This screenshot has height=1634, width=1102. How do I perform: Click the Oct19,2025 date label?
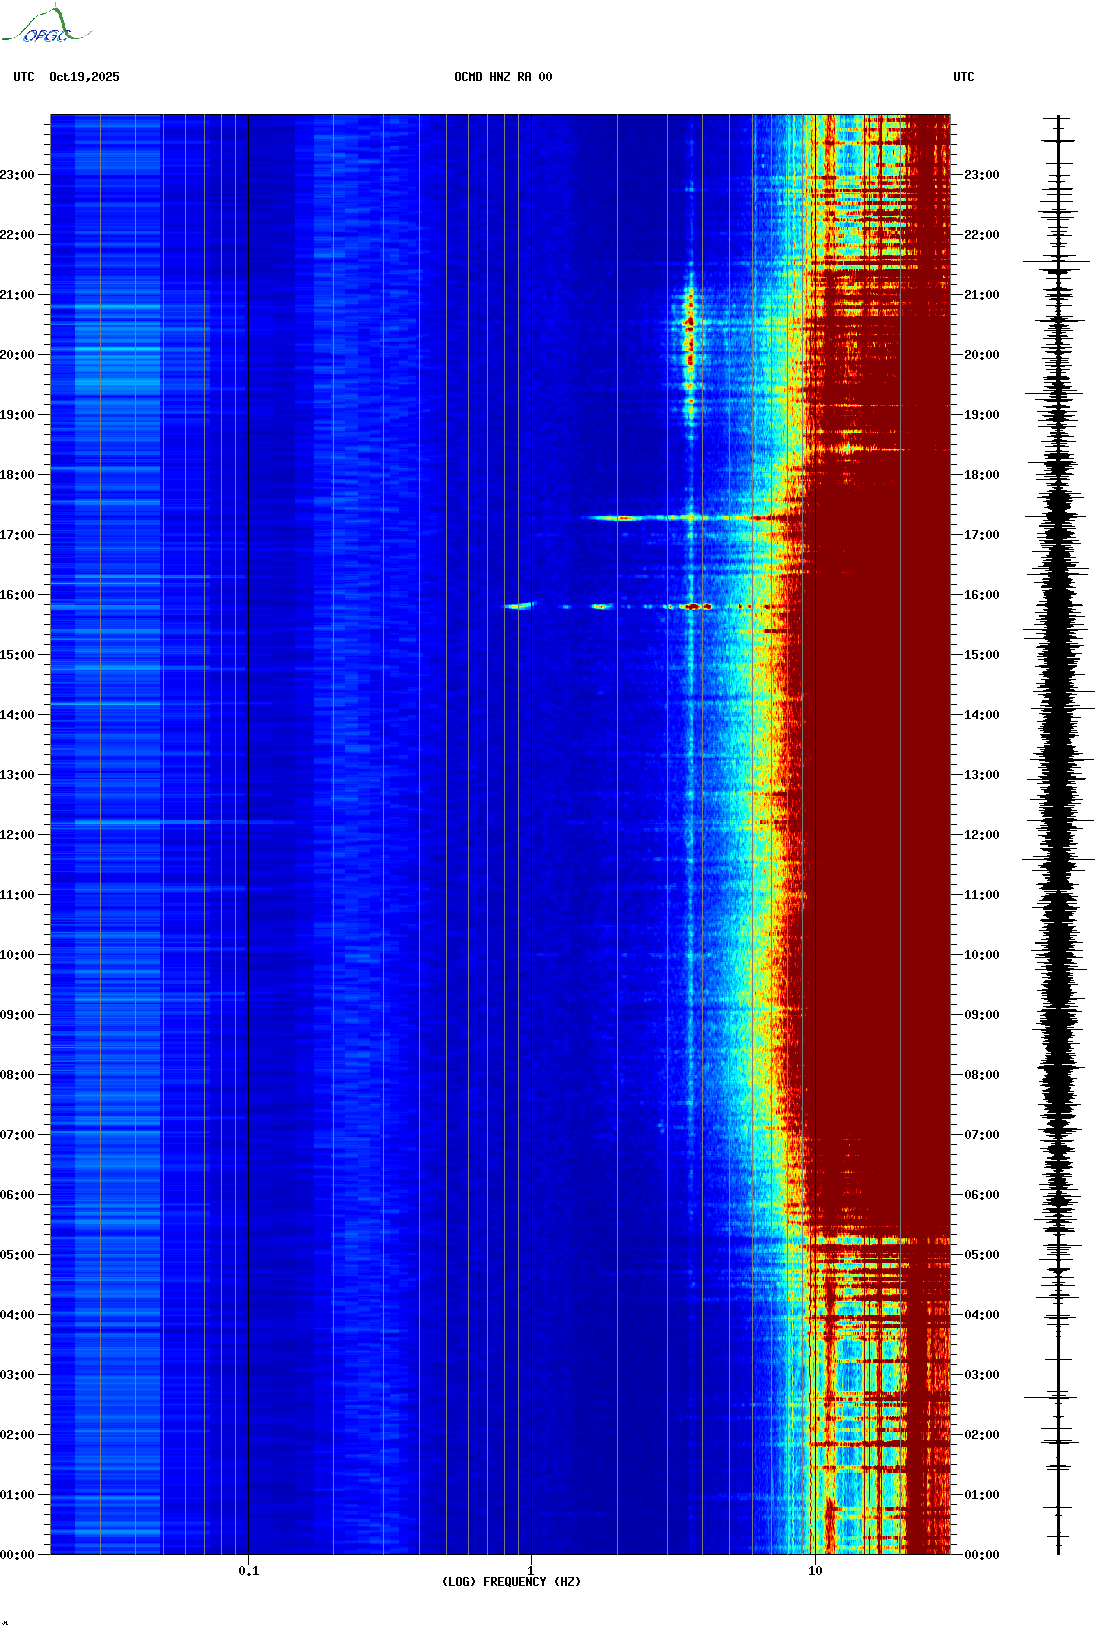point(84,77)
